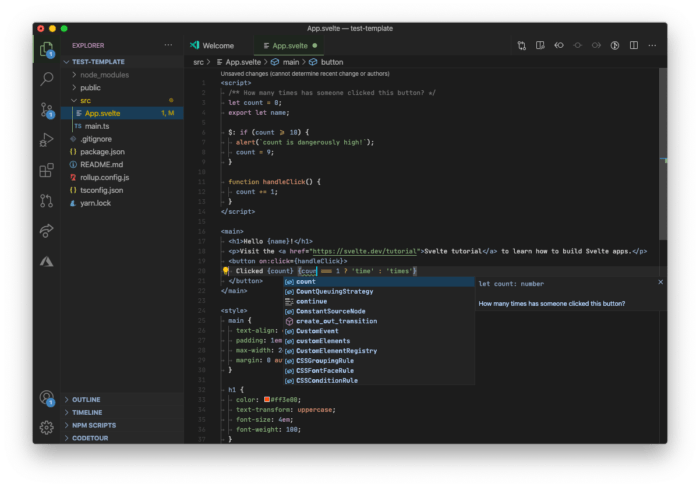The image size is (700, 487).
Task: Select the App.svelte editor tab
Action: 288,45
